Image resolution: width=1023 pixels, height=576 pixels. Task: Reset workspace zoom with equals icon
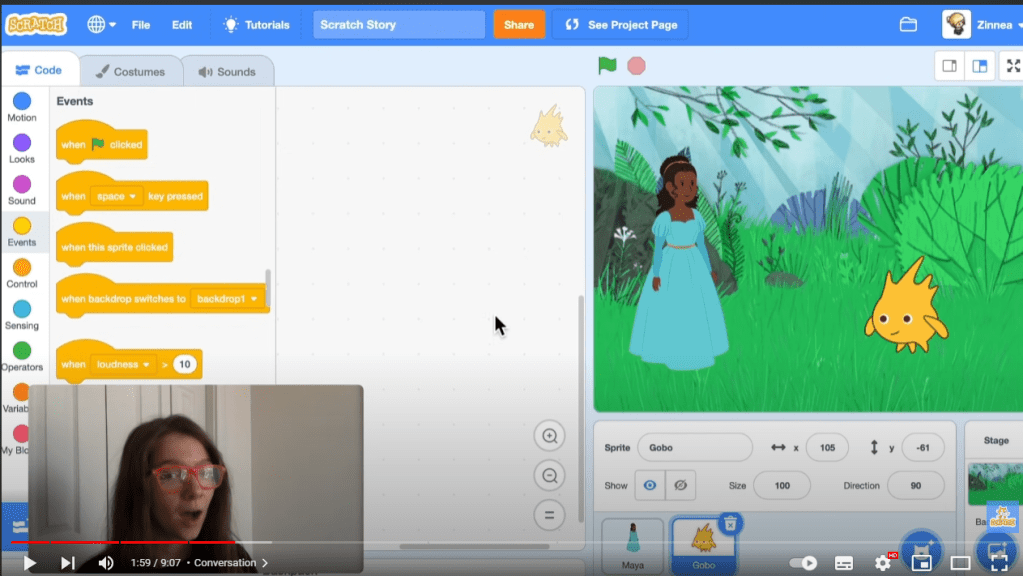click(x=549, y=516)
